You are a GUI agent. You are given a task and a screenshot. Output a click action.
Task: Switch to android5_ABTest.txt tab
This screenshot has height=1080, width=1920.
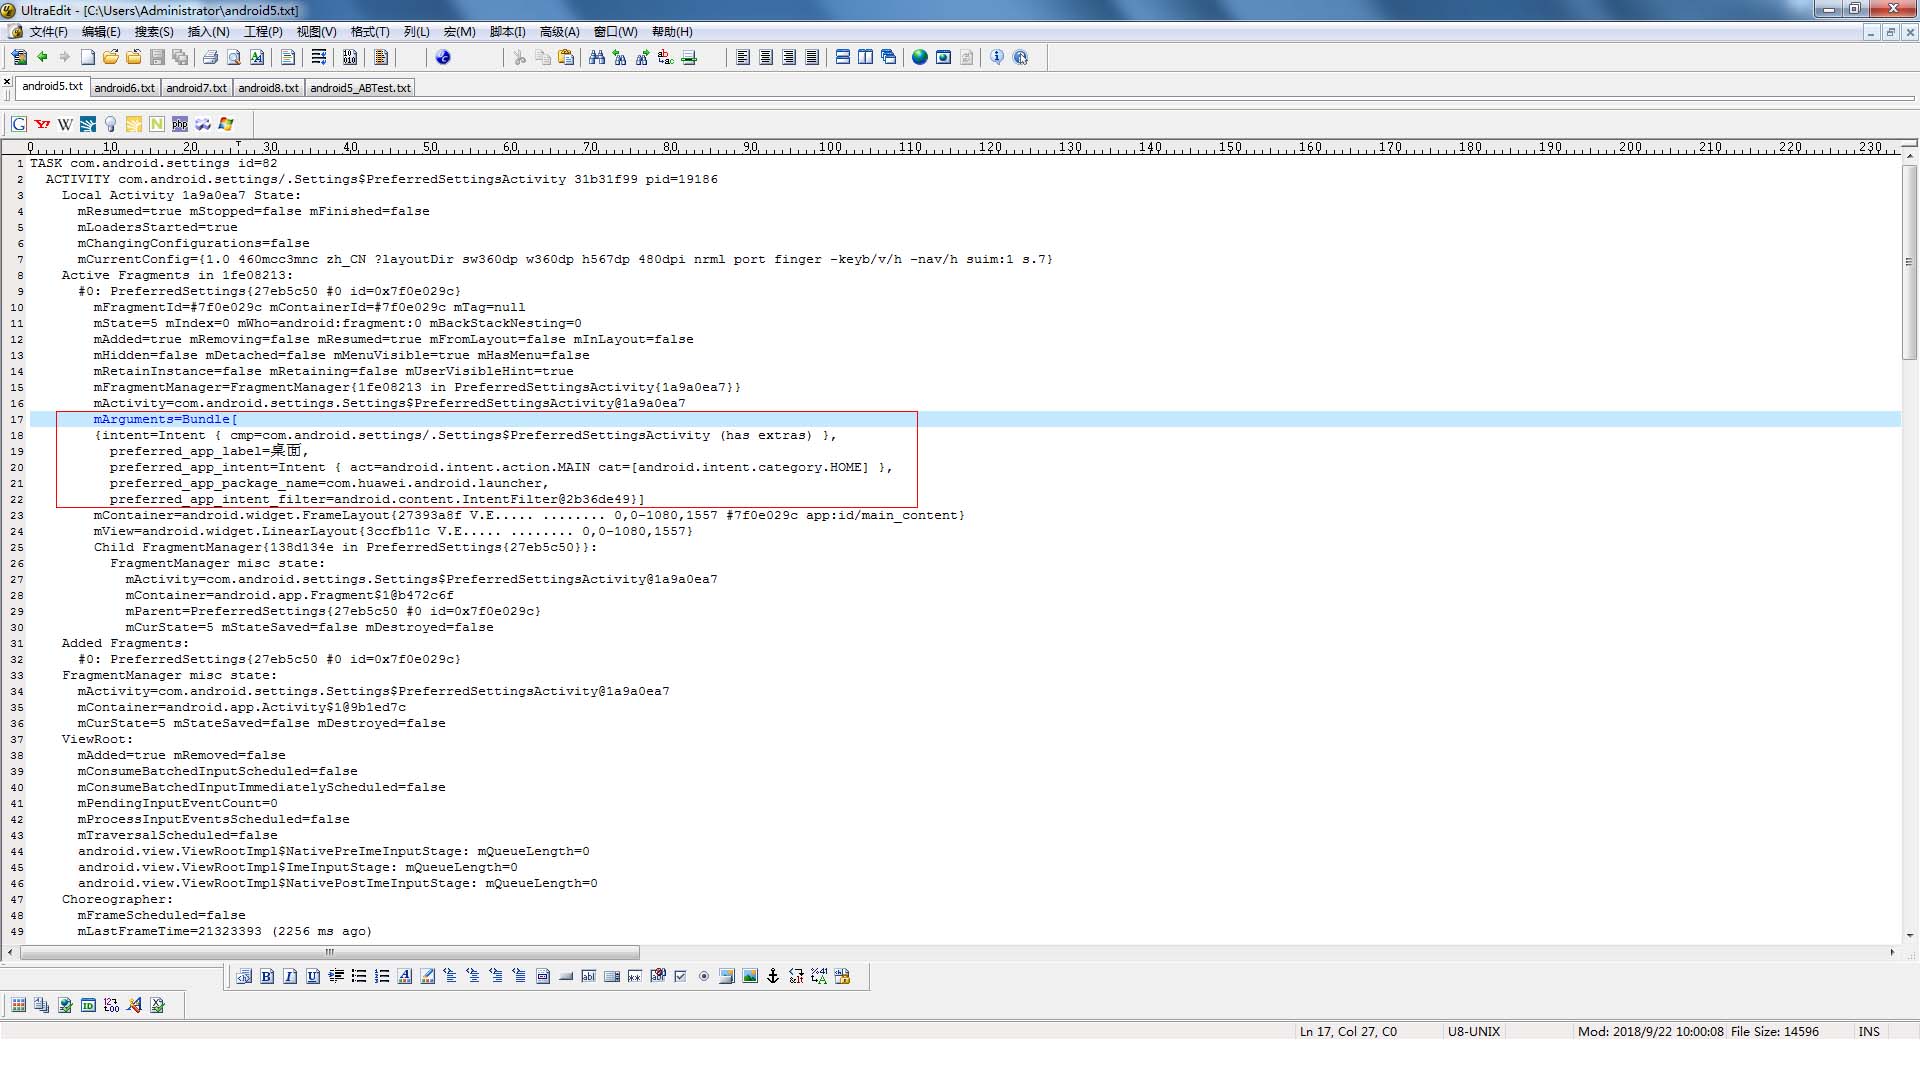(x=360, y=88)
